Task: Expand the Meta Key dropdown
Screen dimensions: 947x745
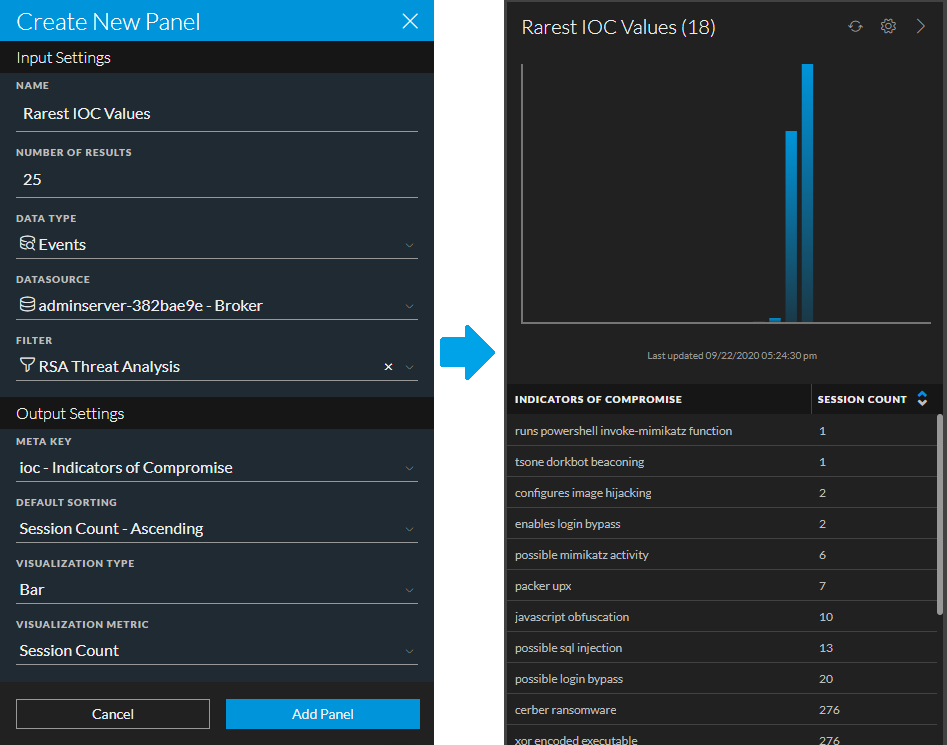Action: [x=409, y=468]
